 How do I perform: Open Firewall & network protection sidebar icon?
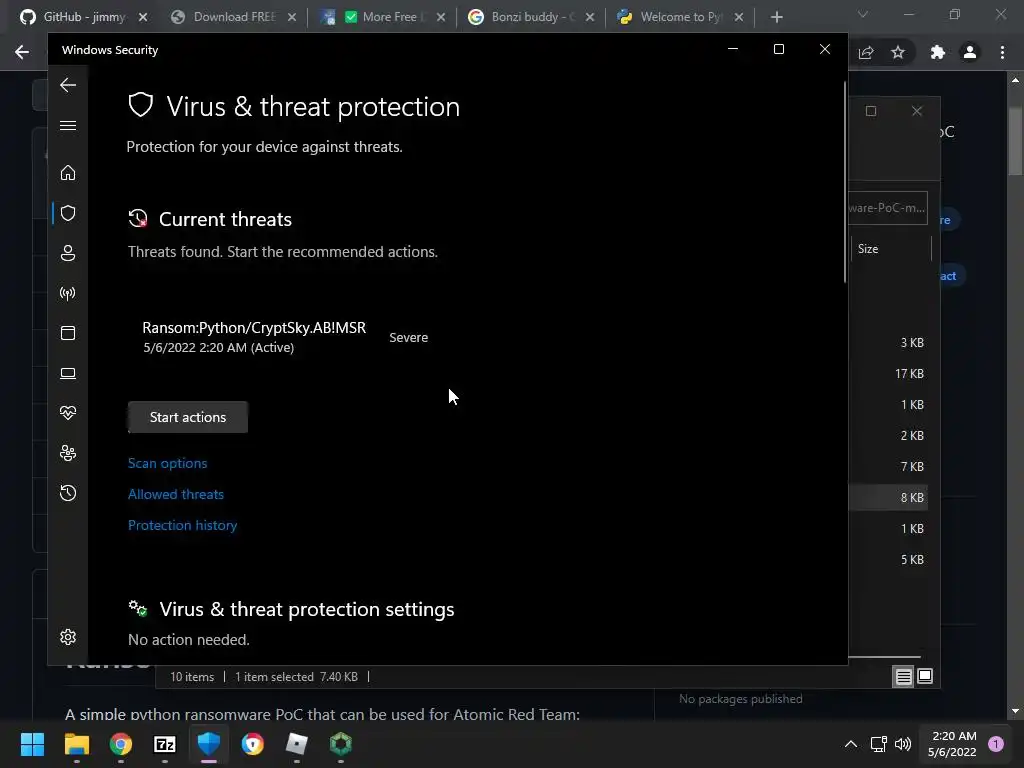[x=68, y=293]
